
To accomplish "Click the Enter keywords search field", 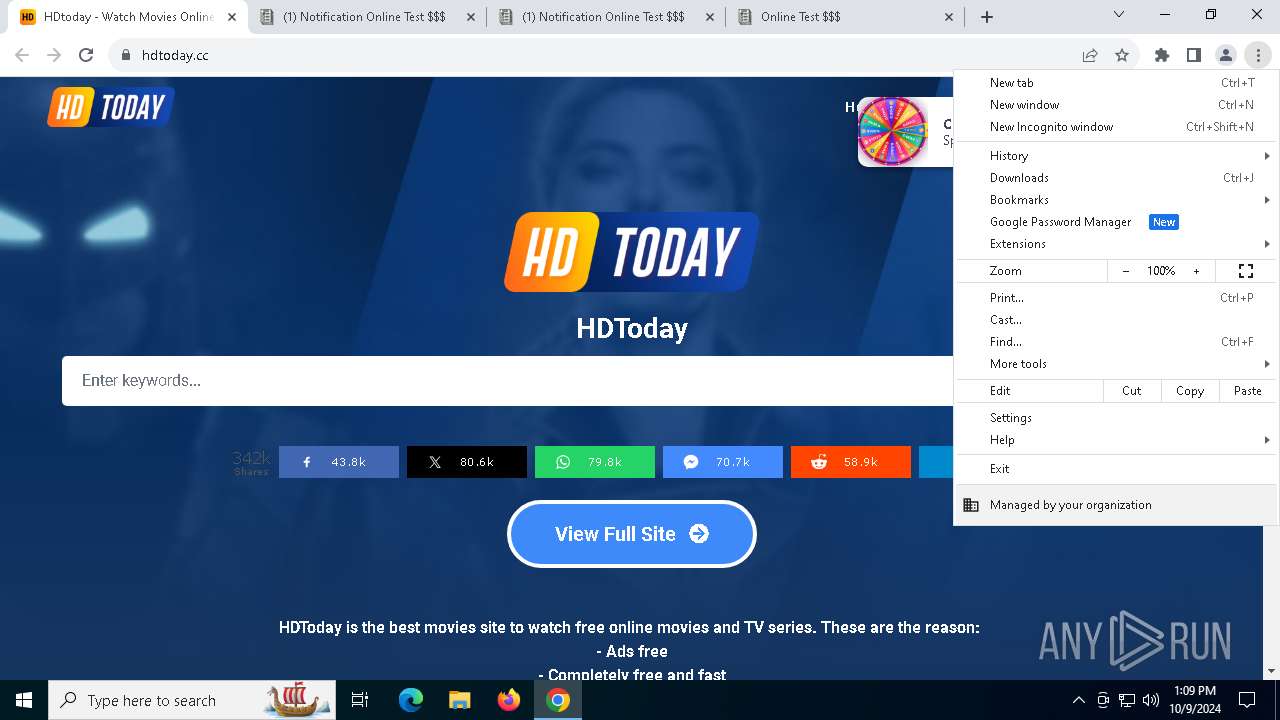I will (x=508, y=381).
